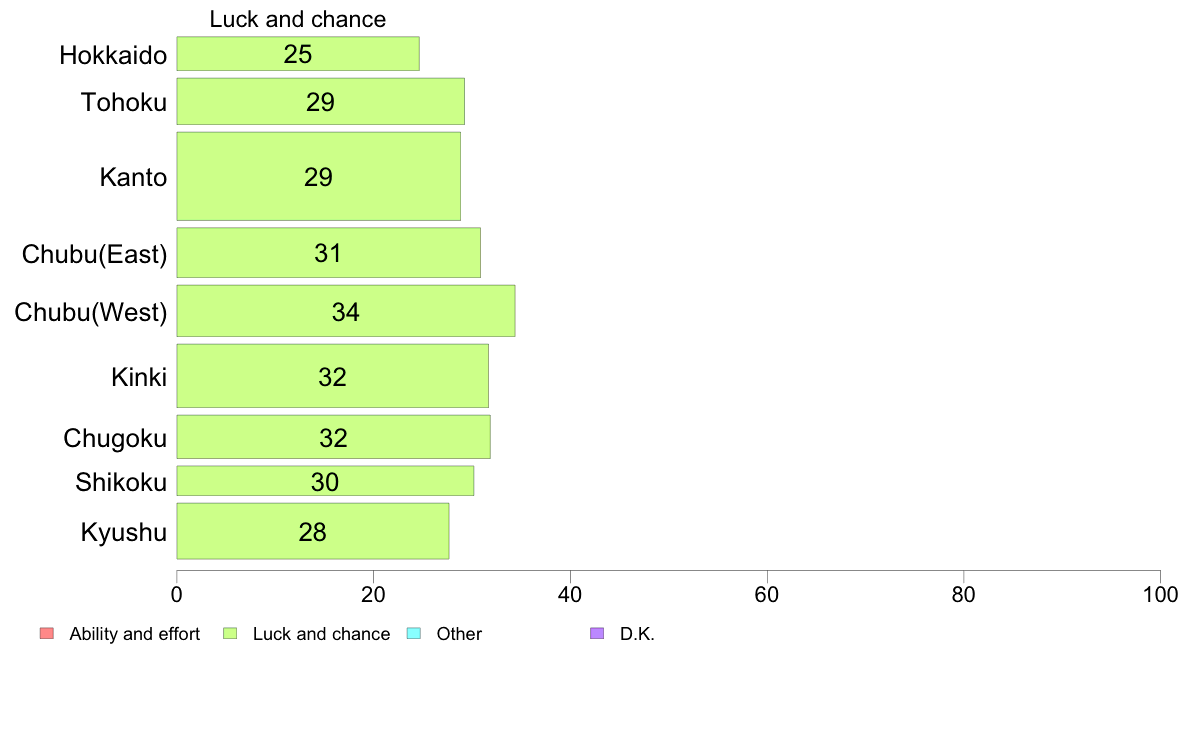
Task: Click the Luck and chance chart title
Action: click(x=298, y=19)
